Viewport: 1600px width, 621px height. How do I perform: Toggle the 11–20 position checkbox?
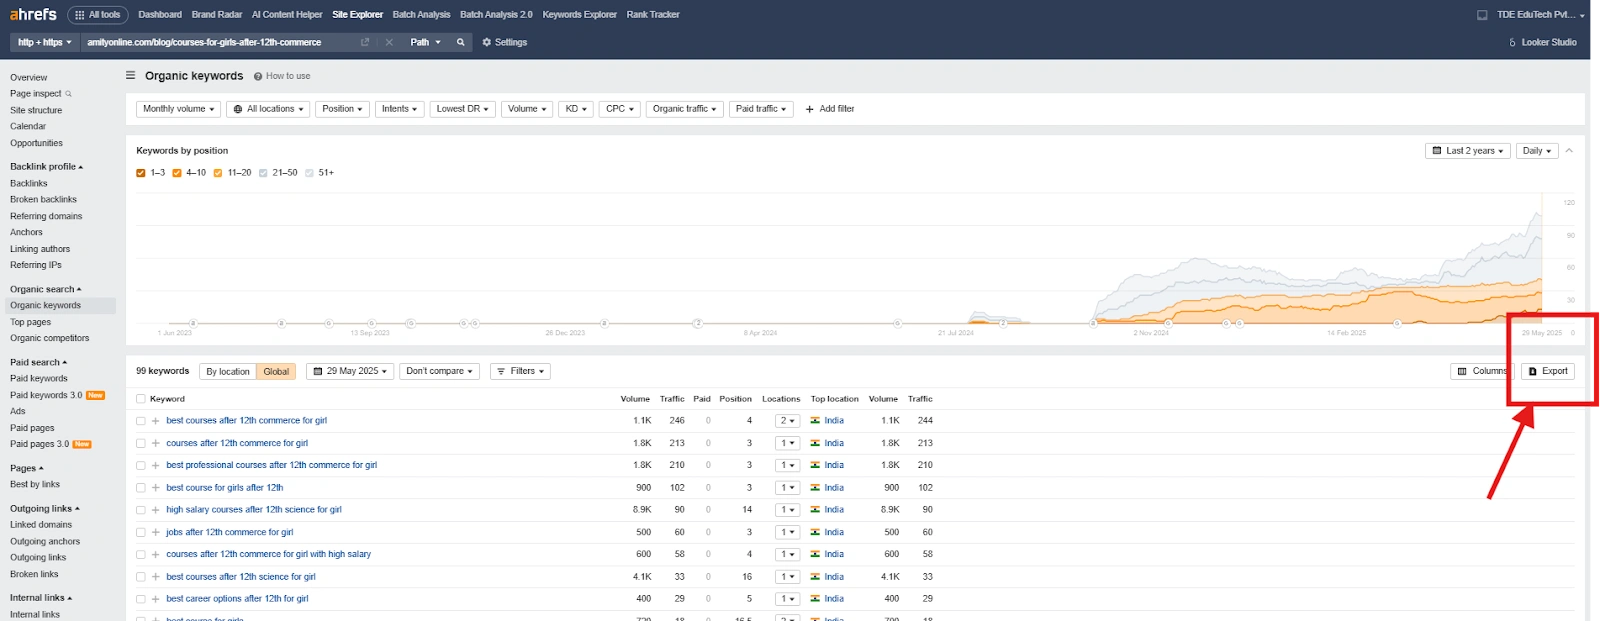tap(218, 173)
